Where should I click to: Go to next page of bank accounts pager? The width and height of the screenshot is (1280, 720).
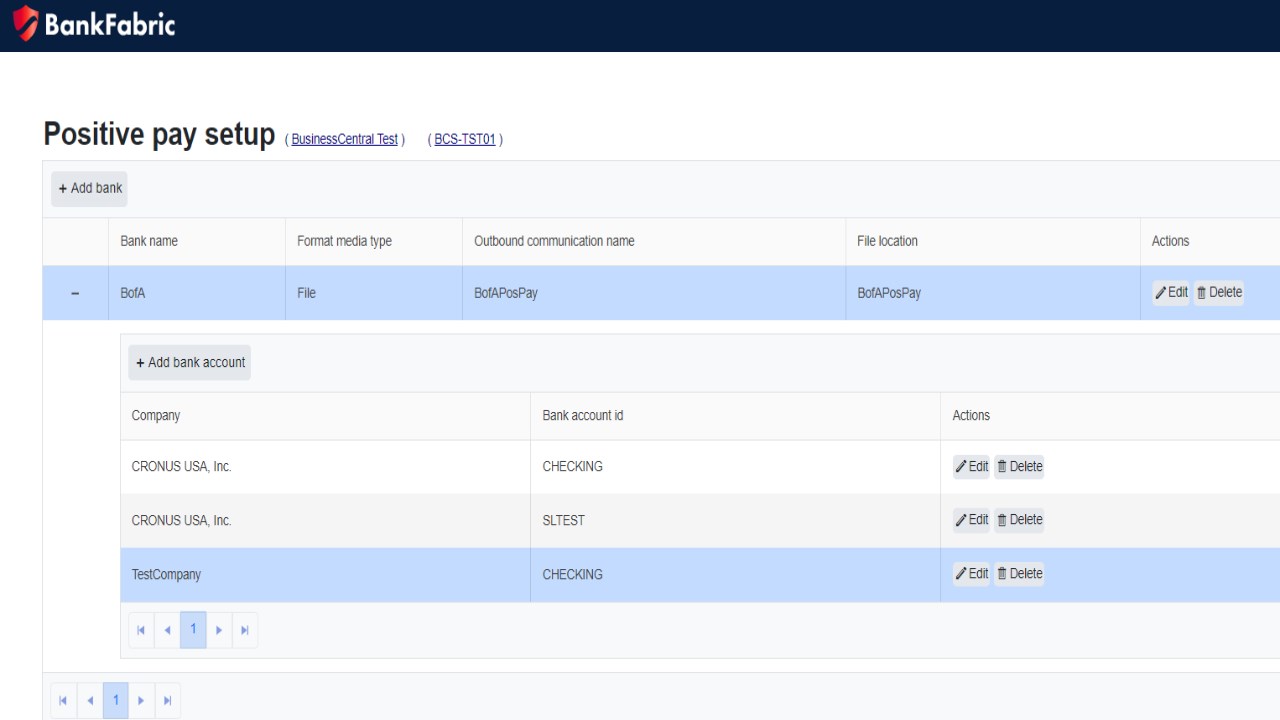pos(219,630)
